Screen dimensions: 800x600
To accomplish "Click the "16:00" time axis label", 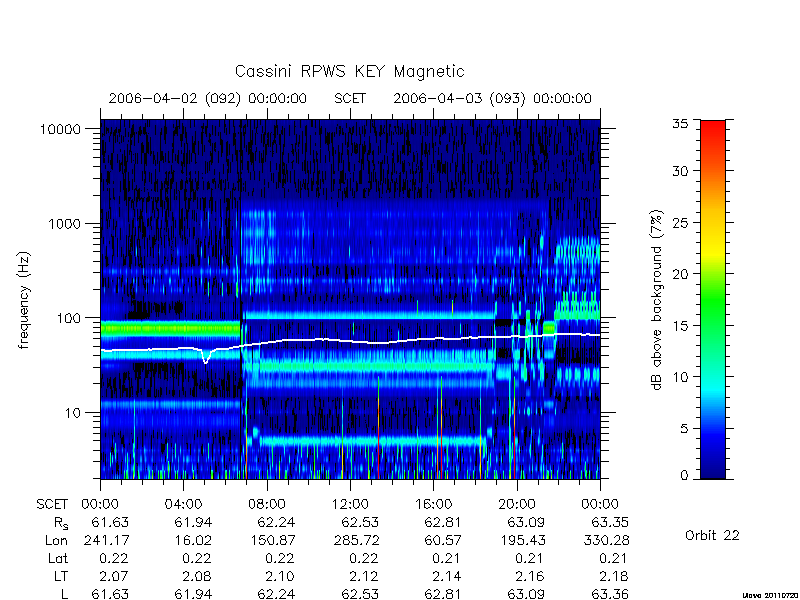I will (433, 504).
